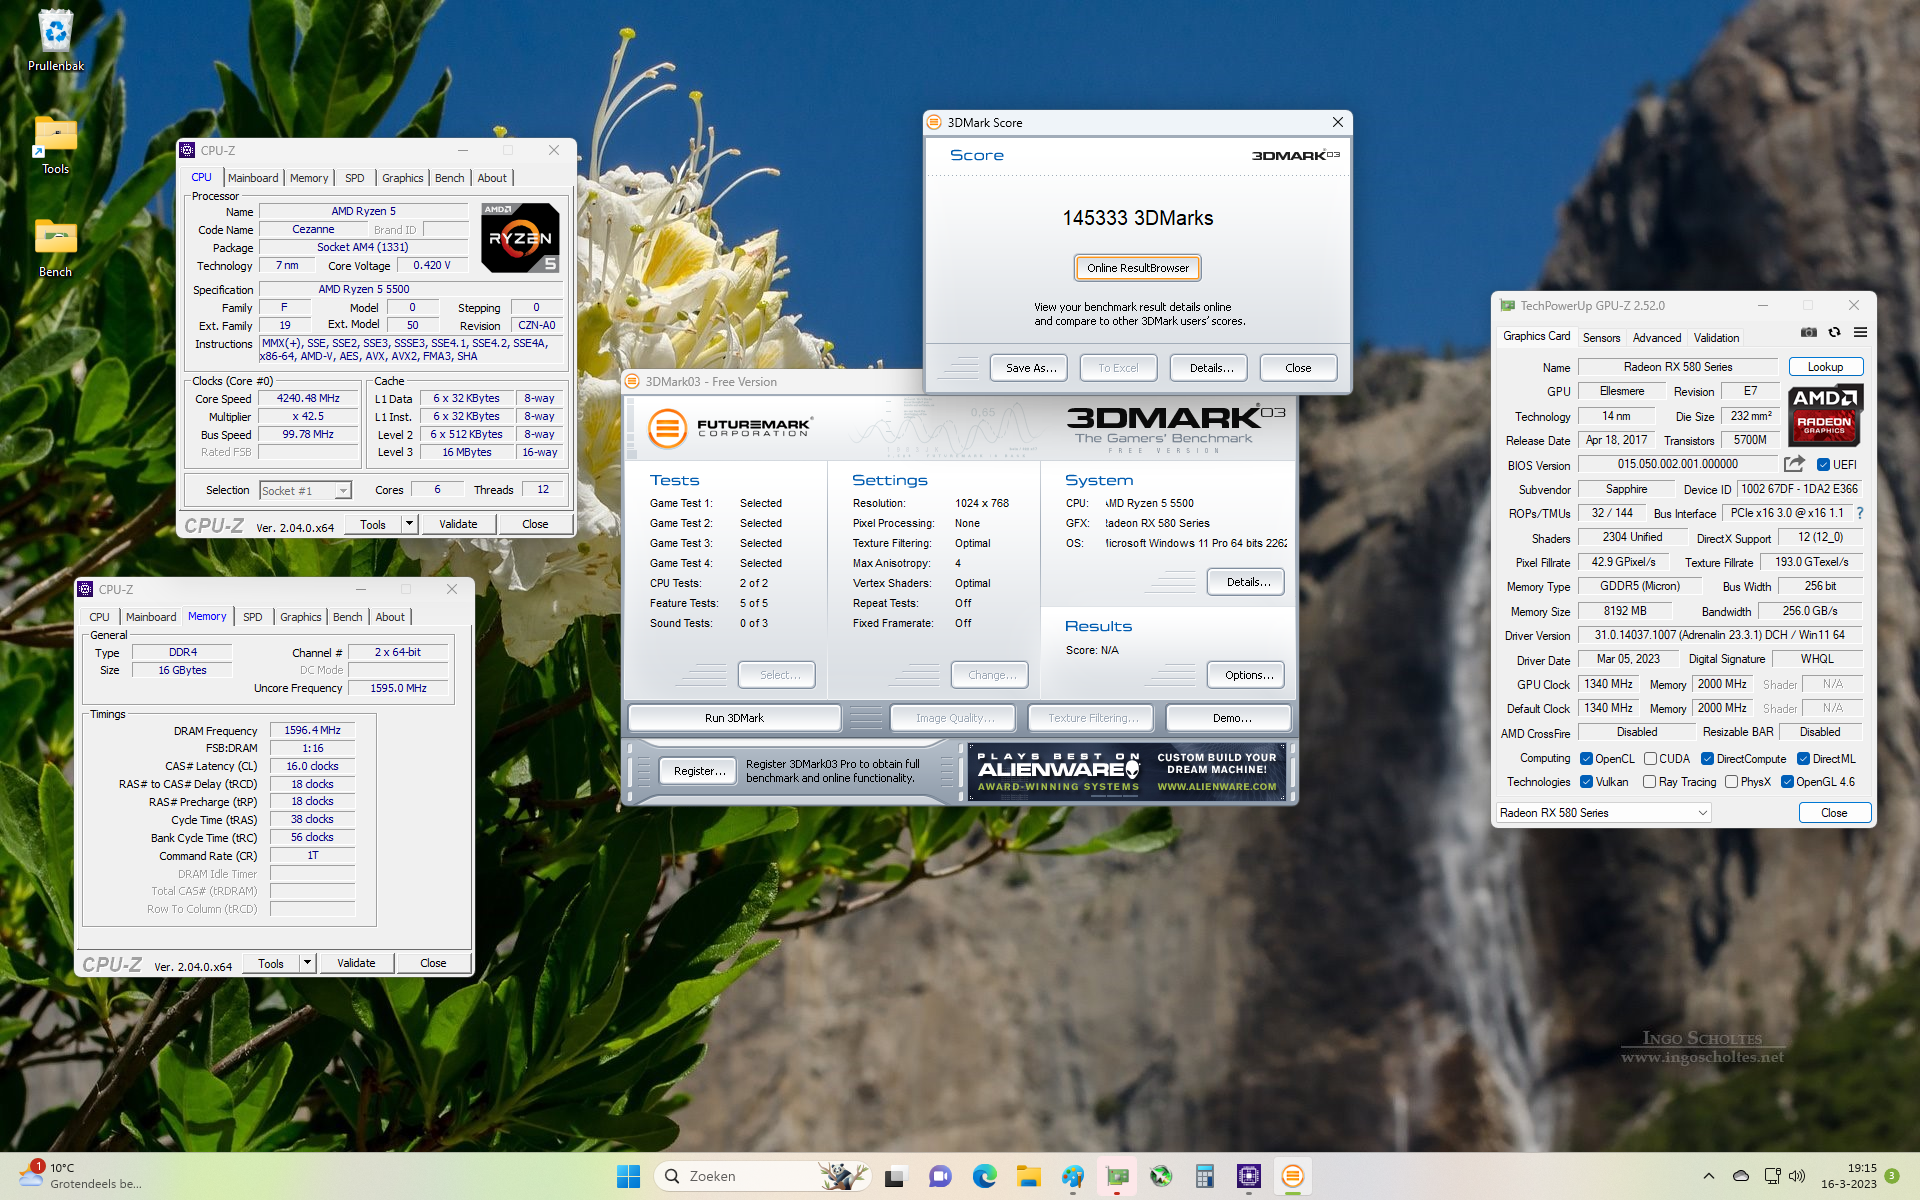Toggle the UEFI checkbox in GPU-Z
This screenshot has width=1920, height=1200.
point(1823,465)
